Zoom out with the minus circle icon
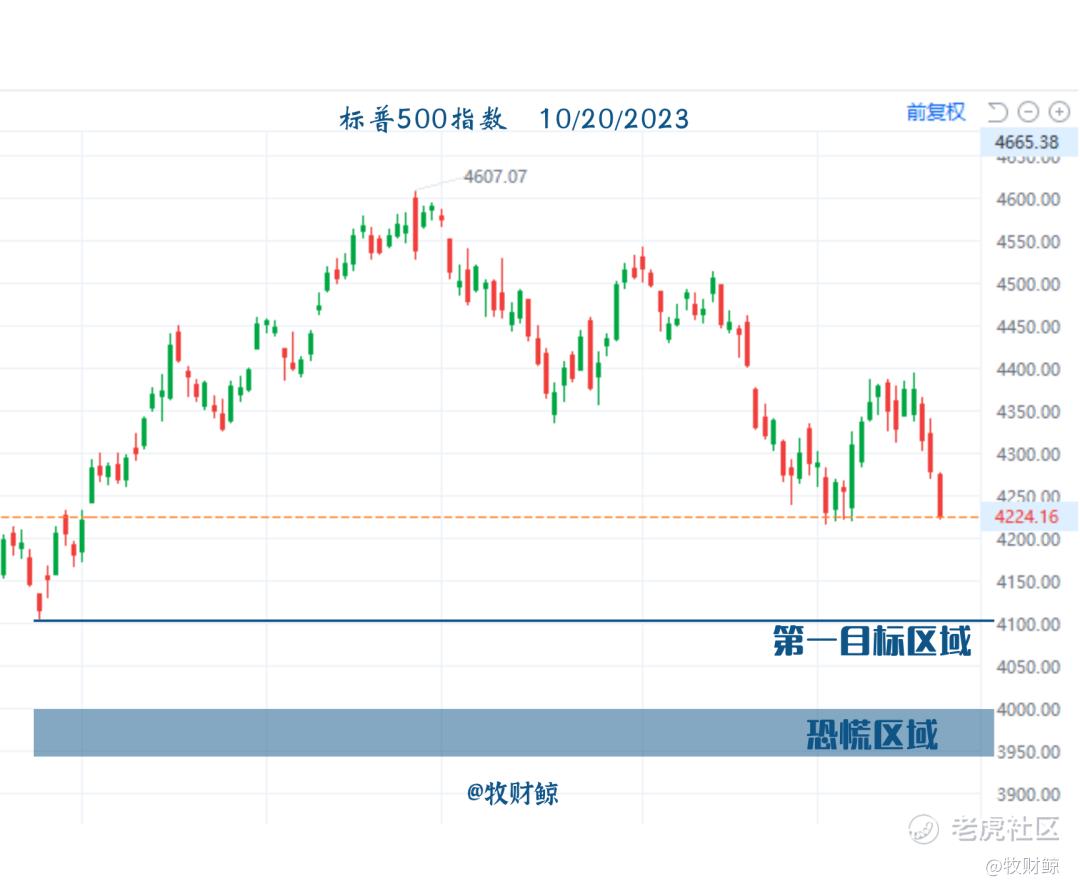The image size is (1080, 891). [x=1028, y=112]
